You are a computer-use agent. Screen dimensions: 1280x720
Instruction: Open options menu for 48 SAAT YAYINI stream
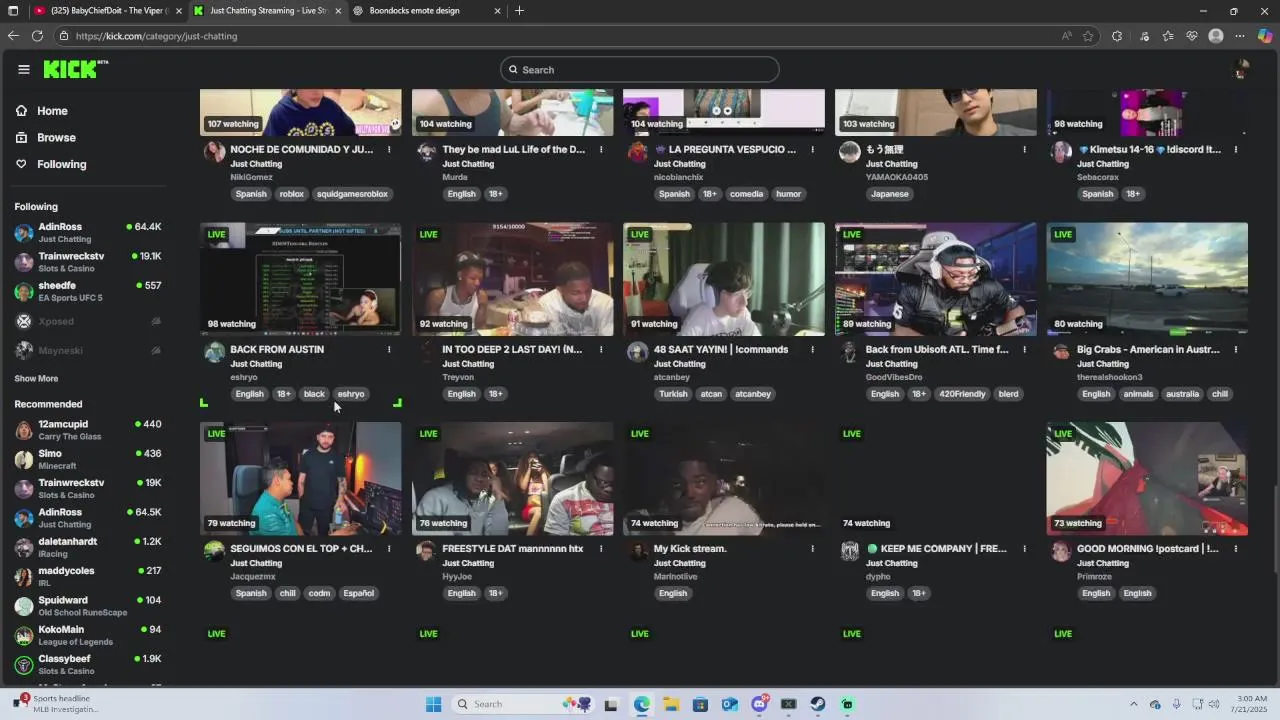point(812,349)
